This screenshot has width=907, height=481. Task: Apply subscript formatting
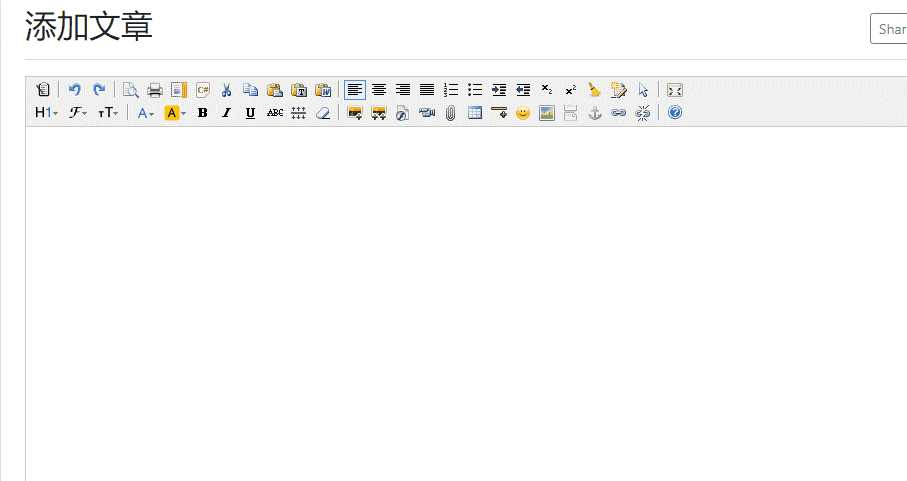tap(547, 90)
